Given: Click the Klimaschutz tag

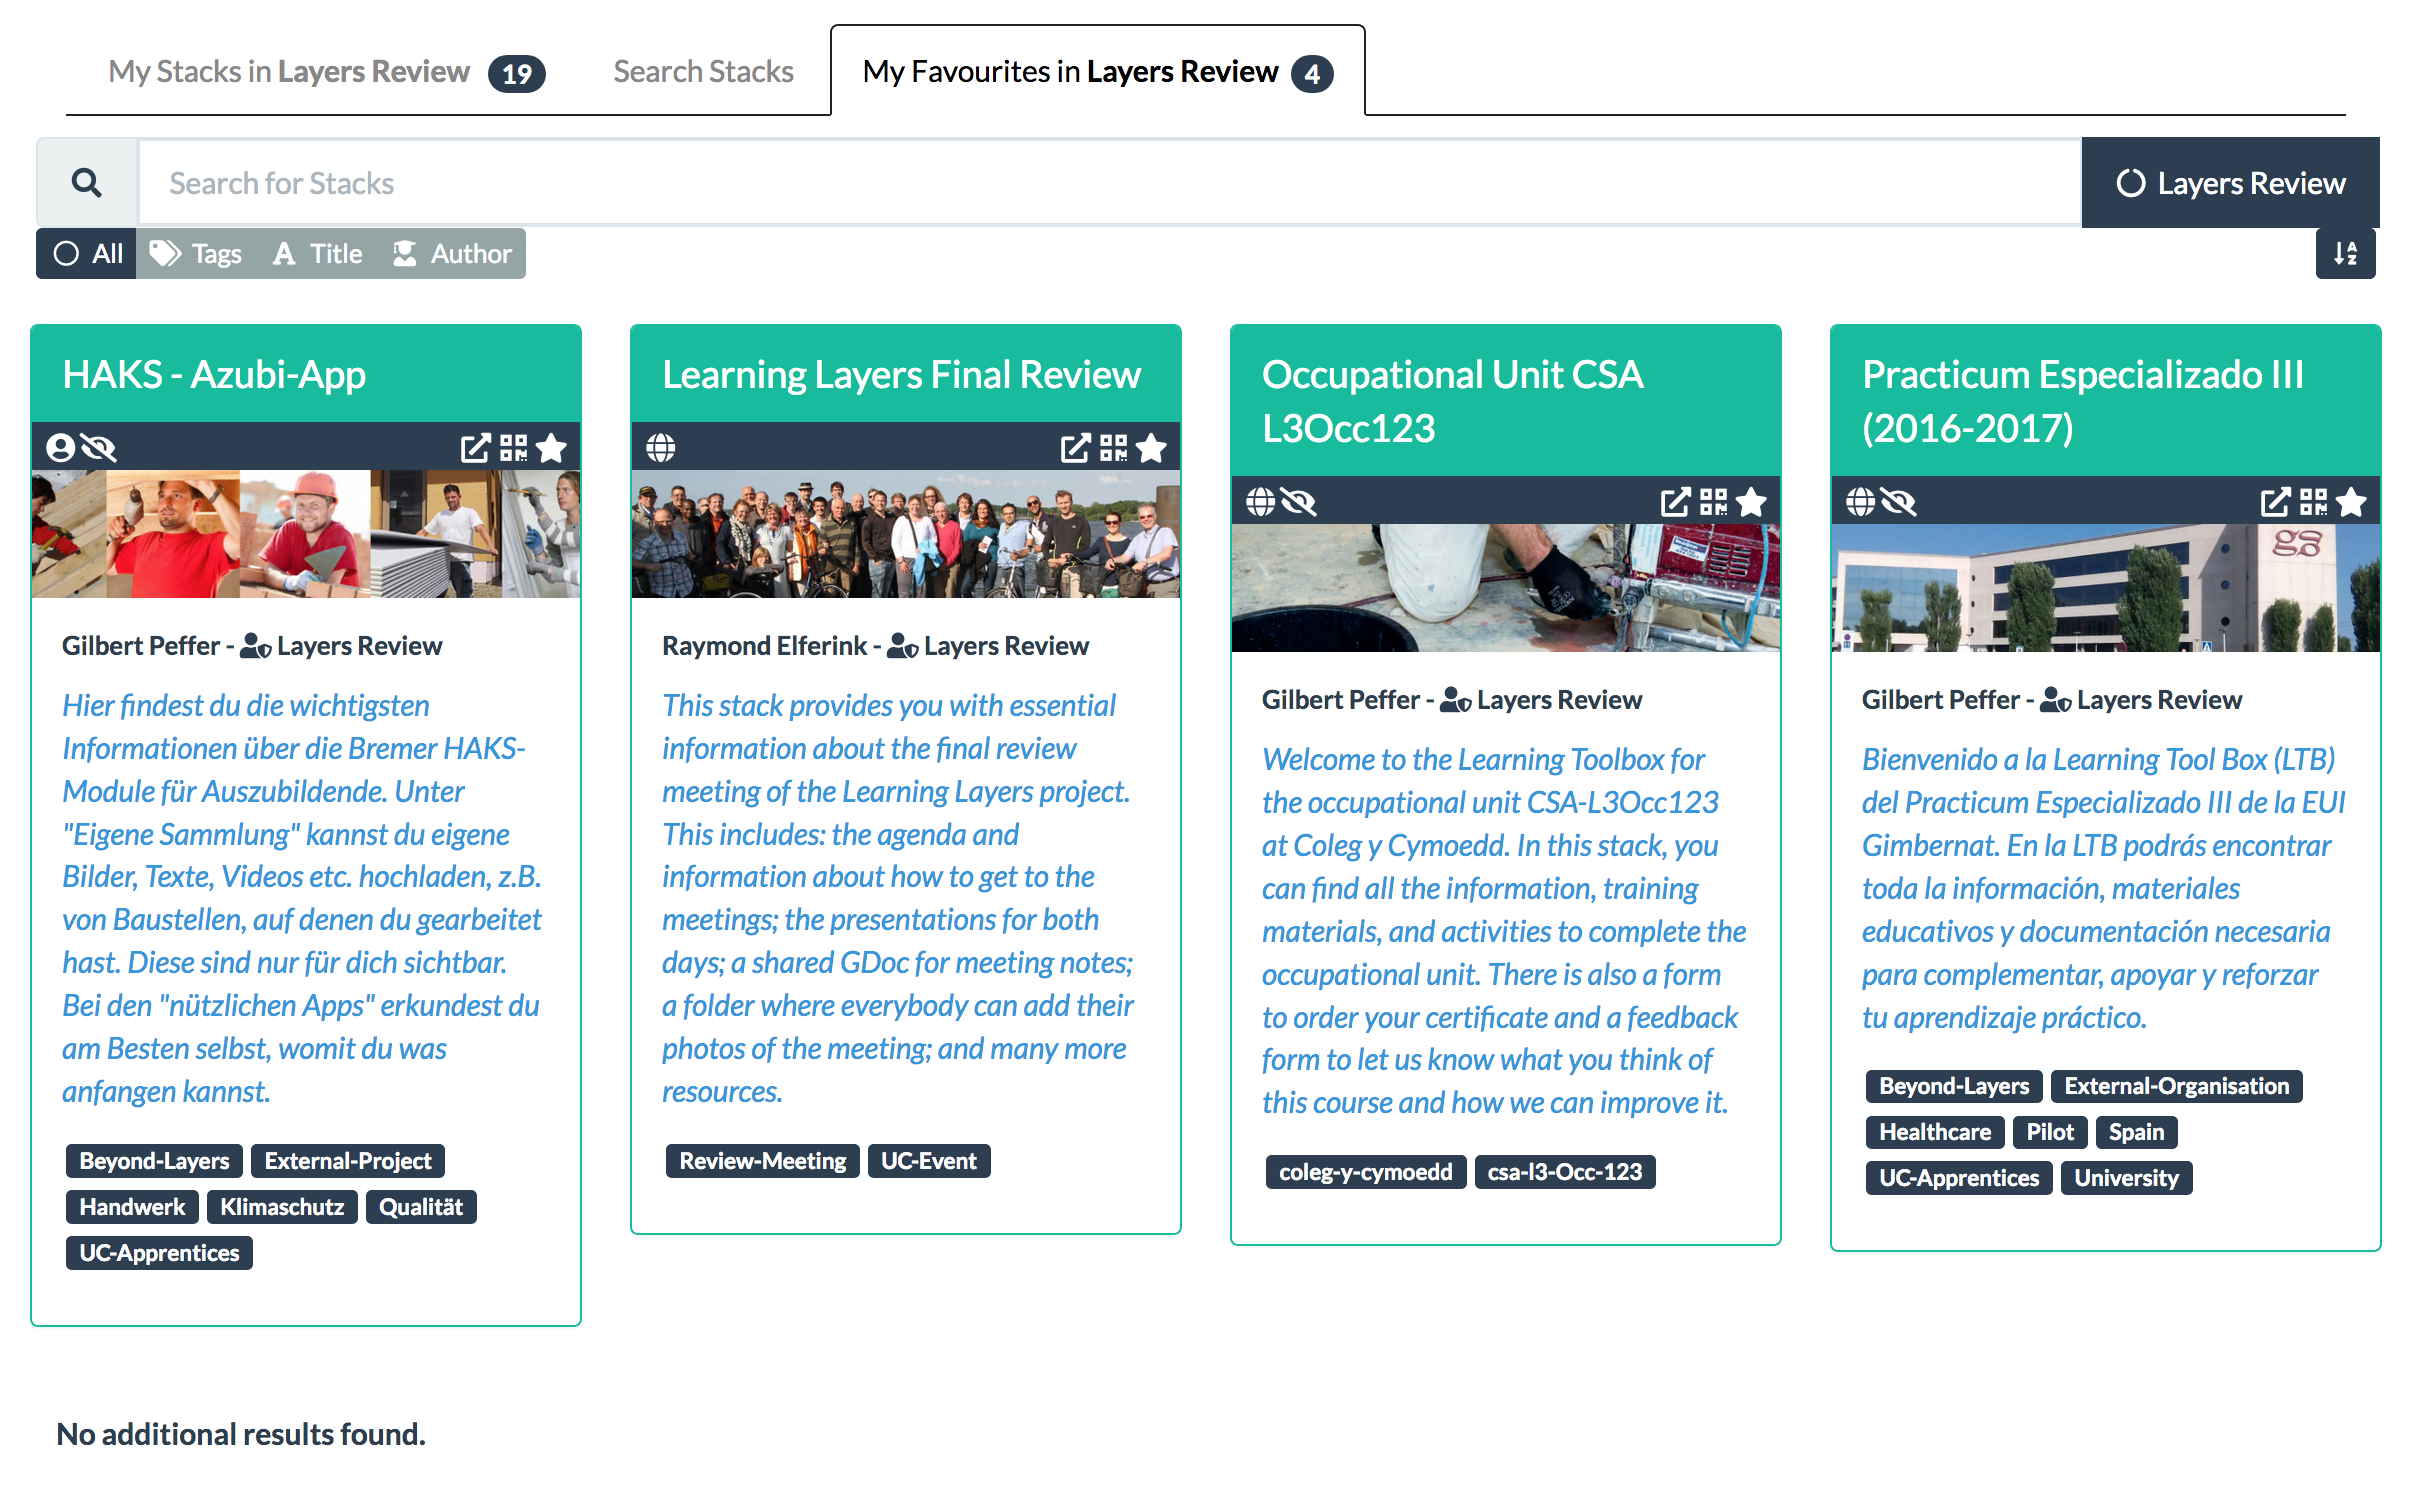Looking at the screenshot, I should tap(282, 1207).
